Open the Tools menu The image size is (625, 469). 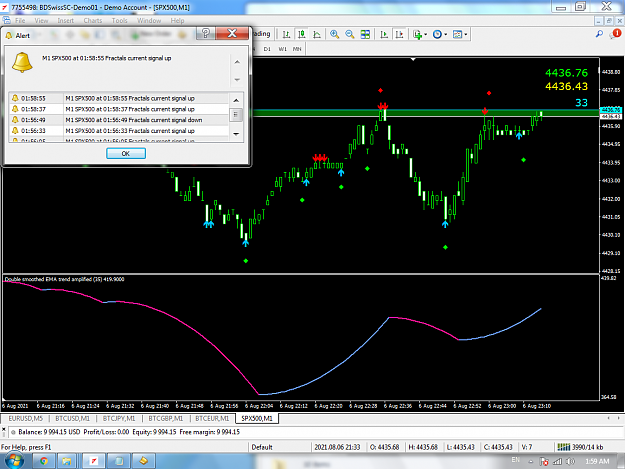click(119, 20)
